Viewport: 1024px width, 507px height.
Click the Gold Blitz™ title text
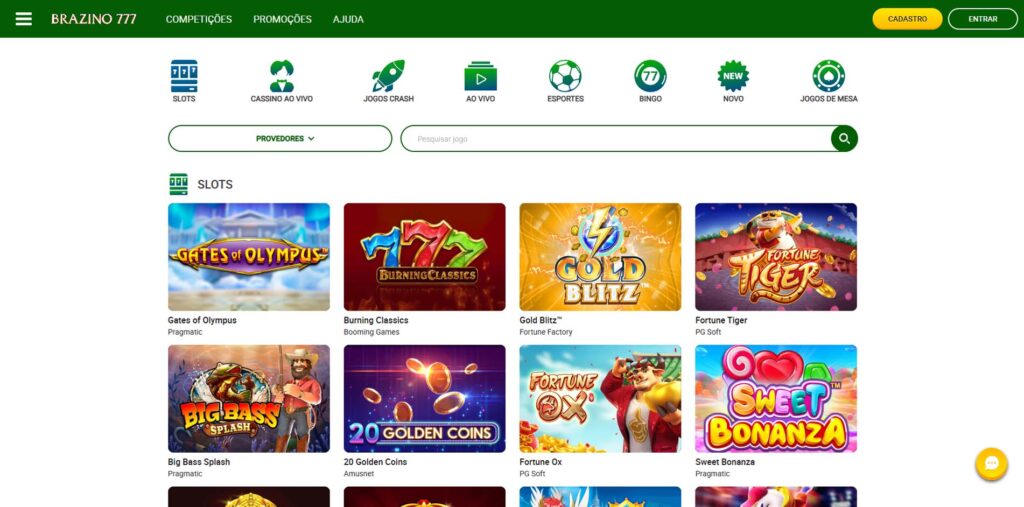point(541,320)
